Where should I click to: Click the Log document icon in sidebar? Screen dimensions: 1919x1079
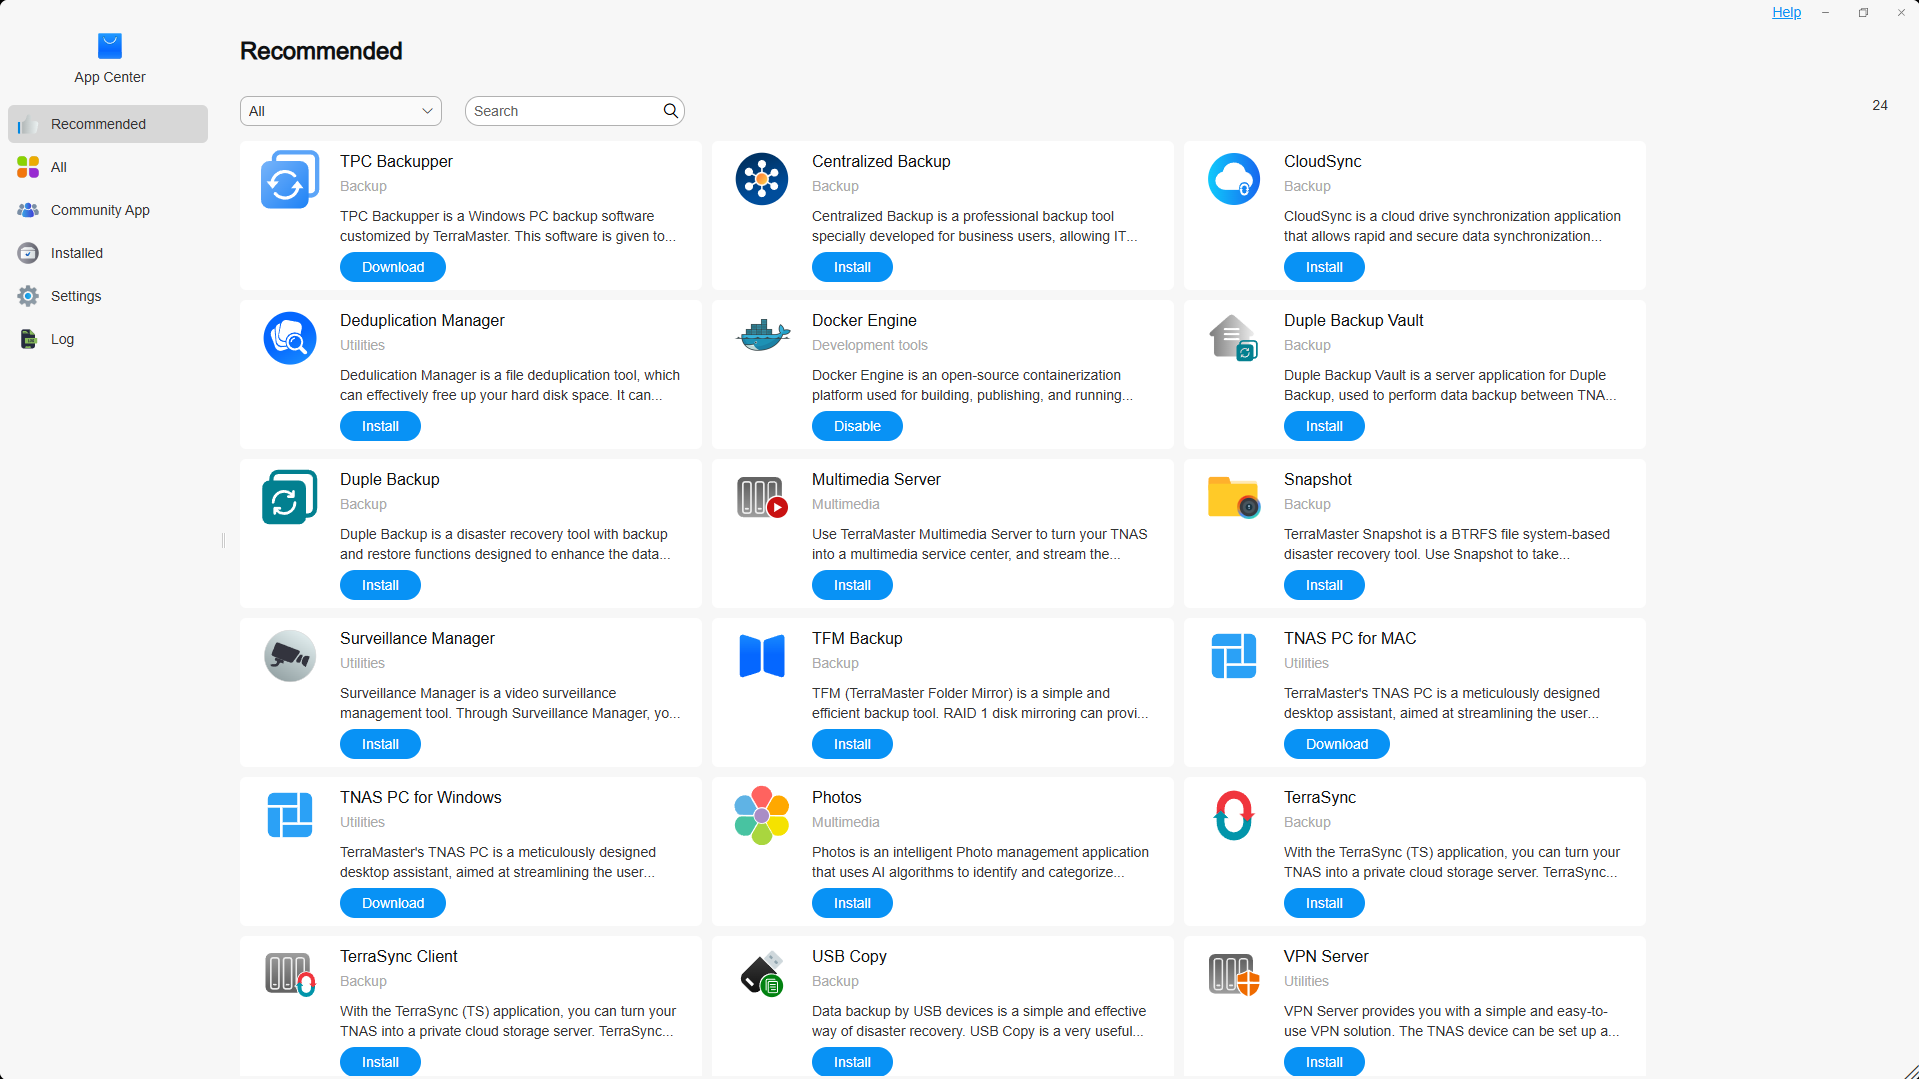pyautogui.click(x=28, y=339)
